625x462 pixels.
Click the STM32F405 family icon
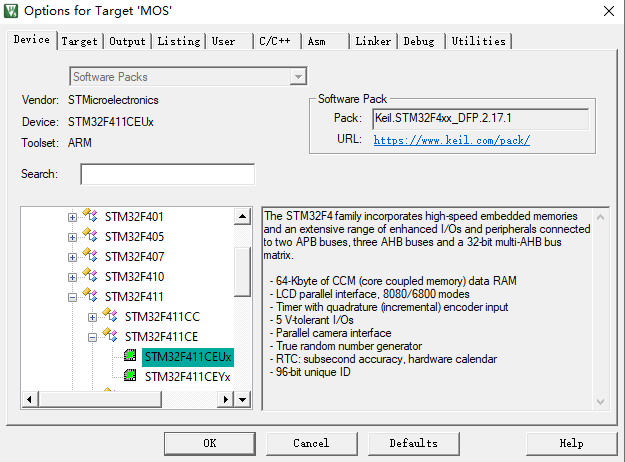(x=90, y=235)
